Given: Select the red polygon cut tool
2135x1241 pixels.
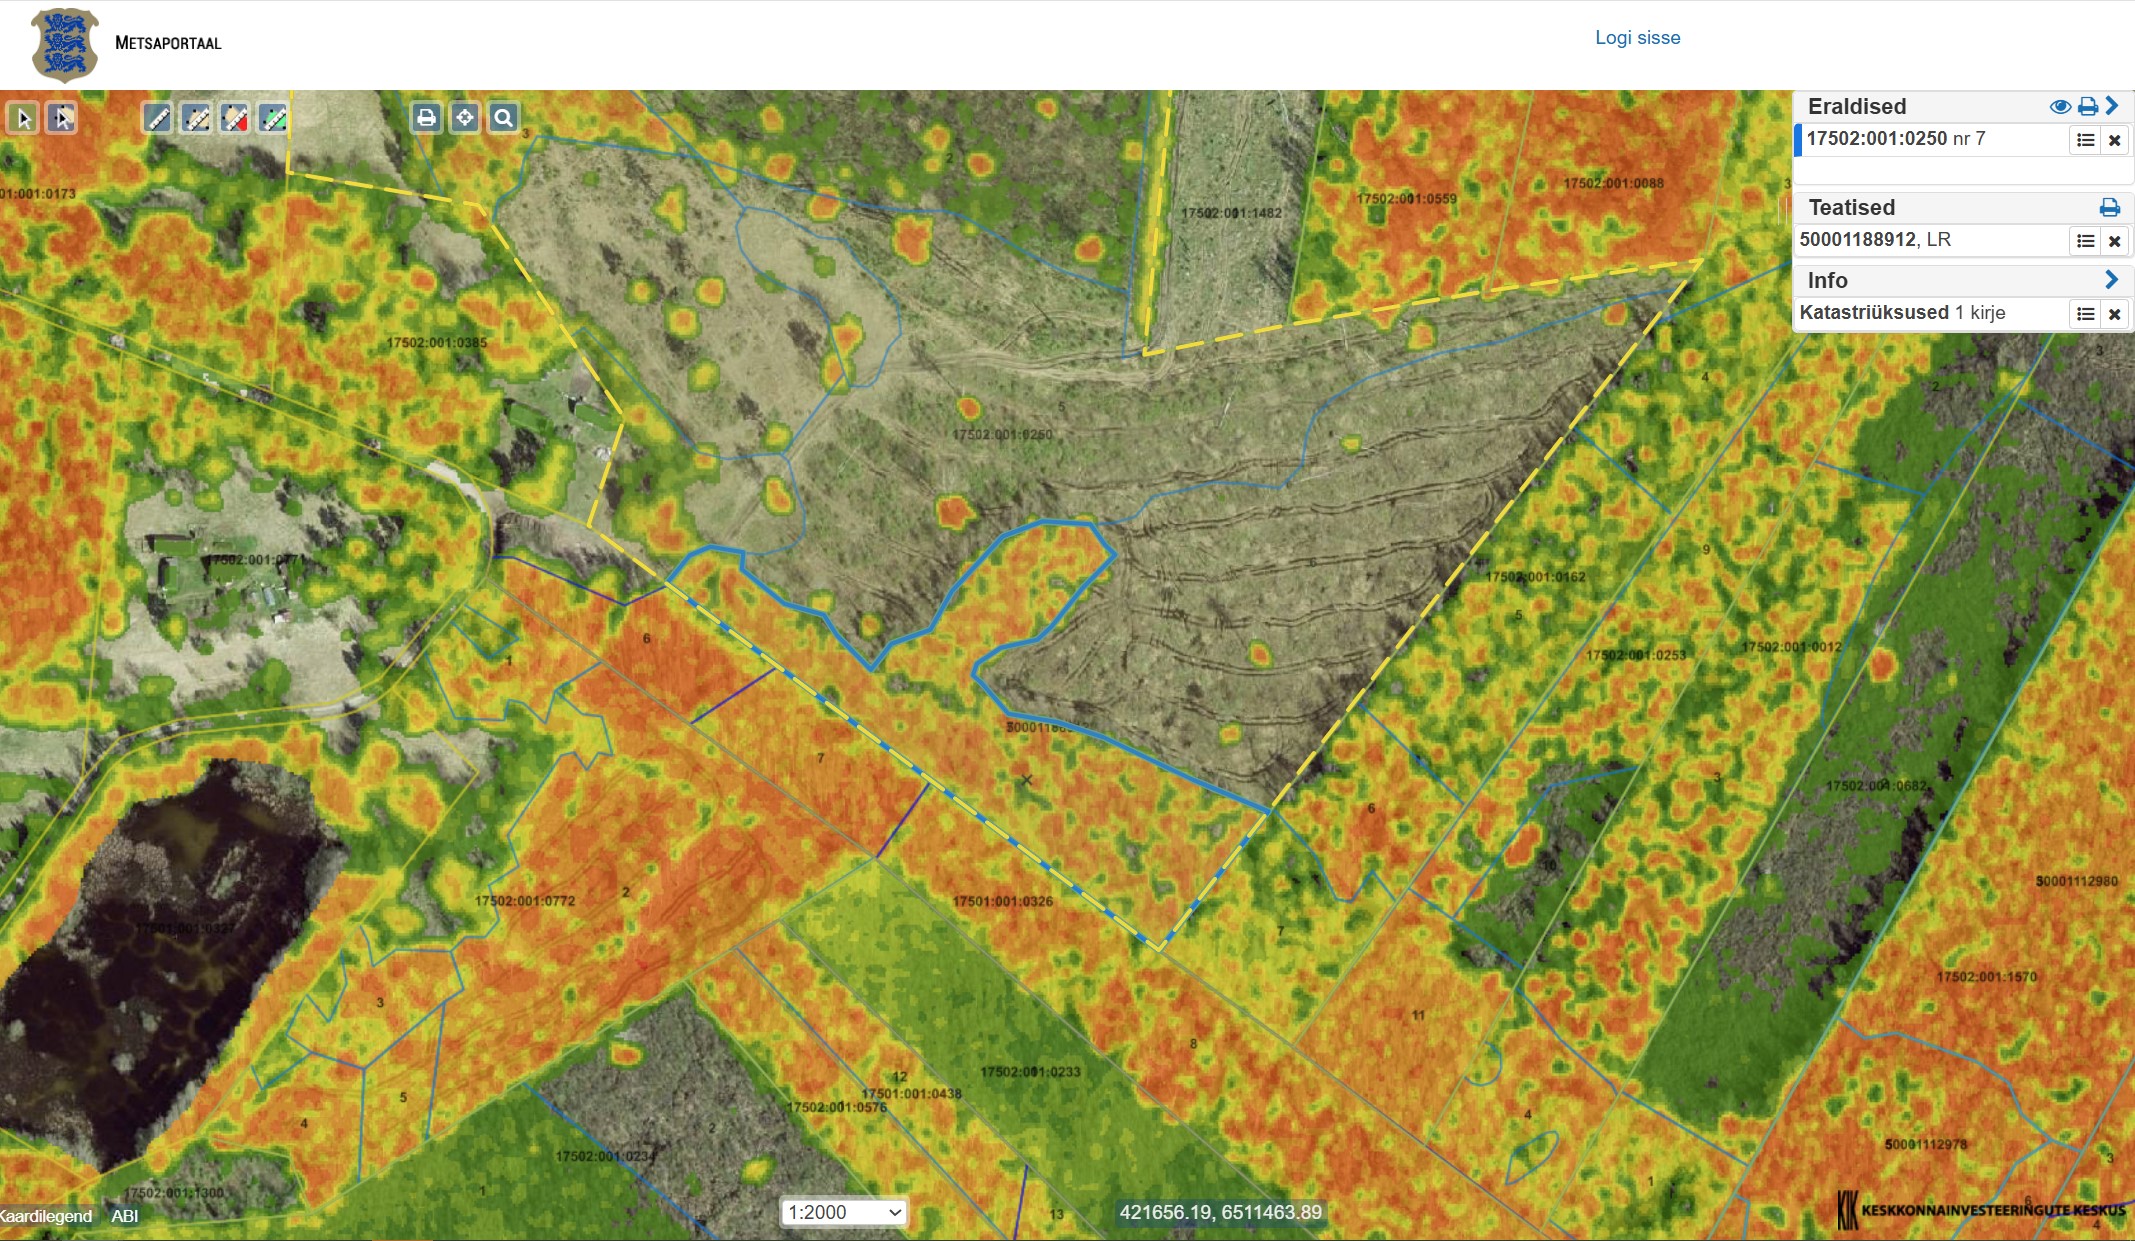Looking at the screenshot, I should click(235, 118).
